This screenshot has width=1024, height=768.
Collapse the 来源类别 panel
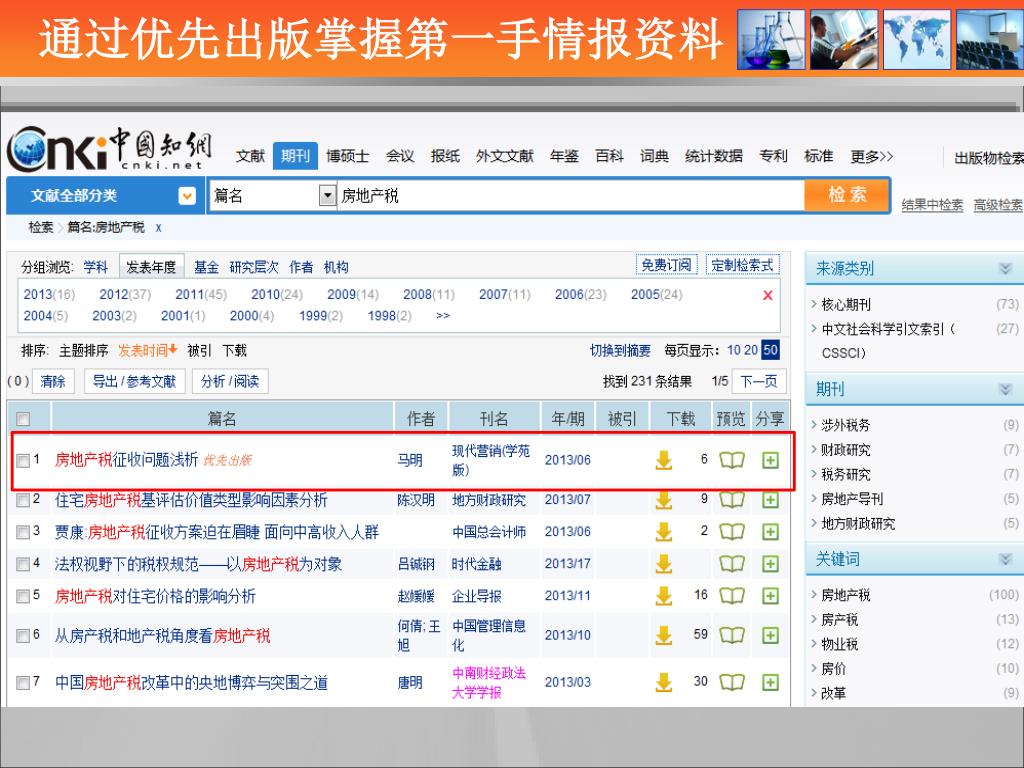[x=1005, y=268]
